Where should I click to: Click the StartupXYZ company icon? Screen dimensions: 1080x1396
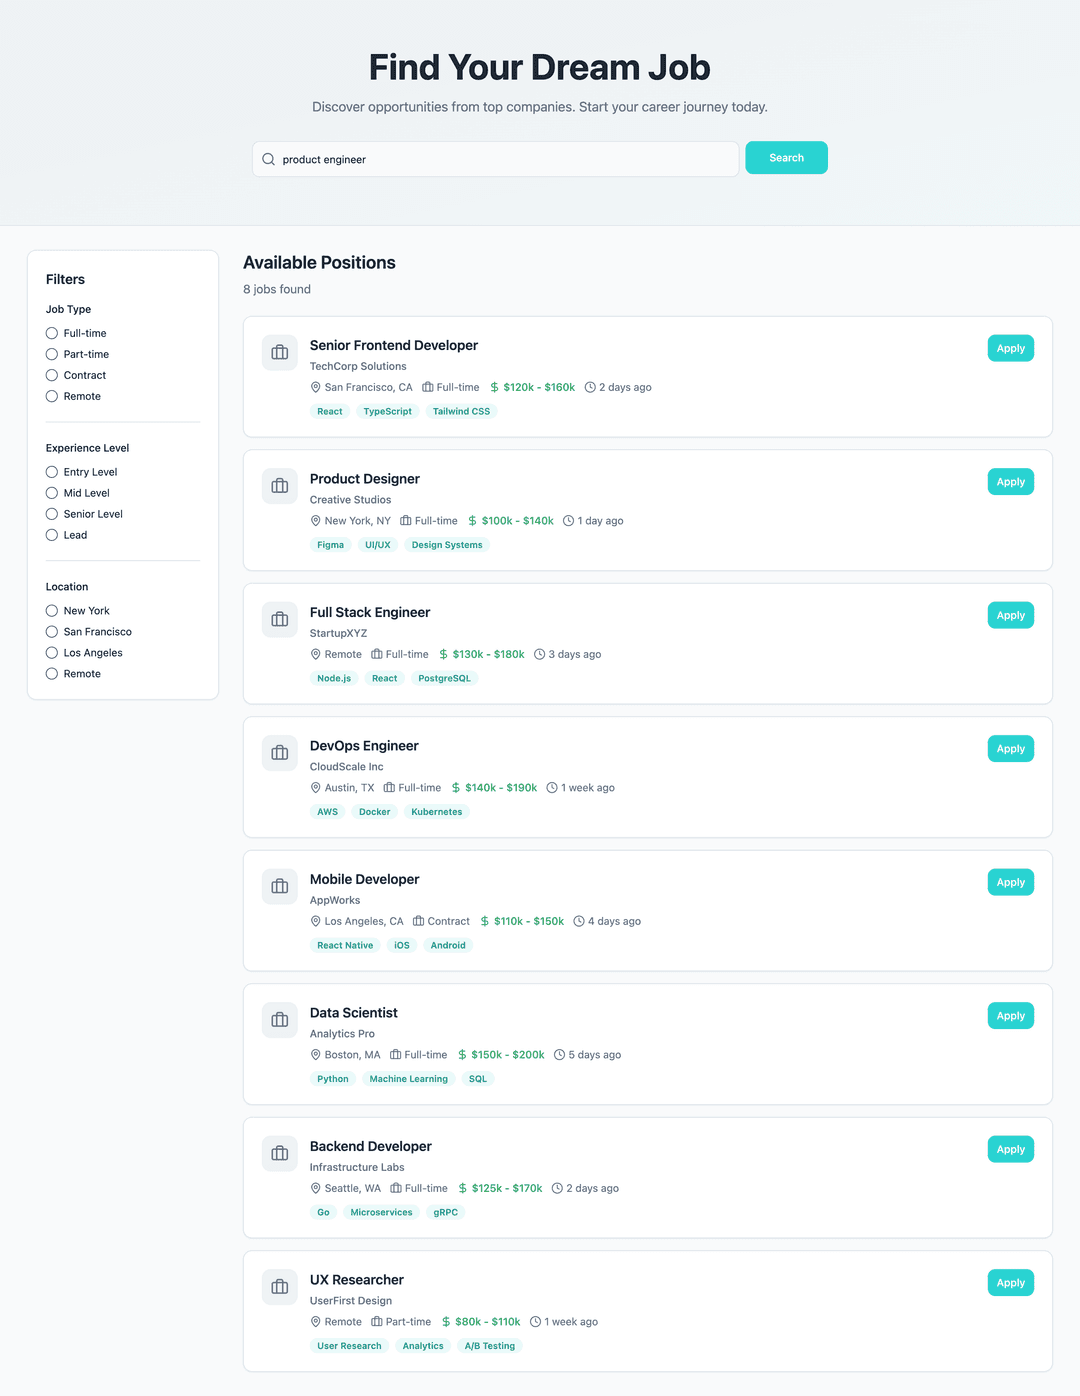point(279,619)
